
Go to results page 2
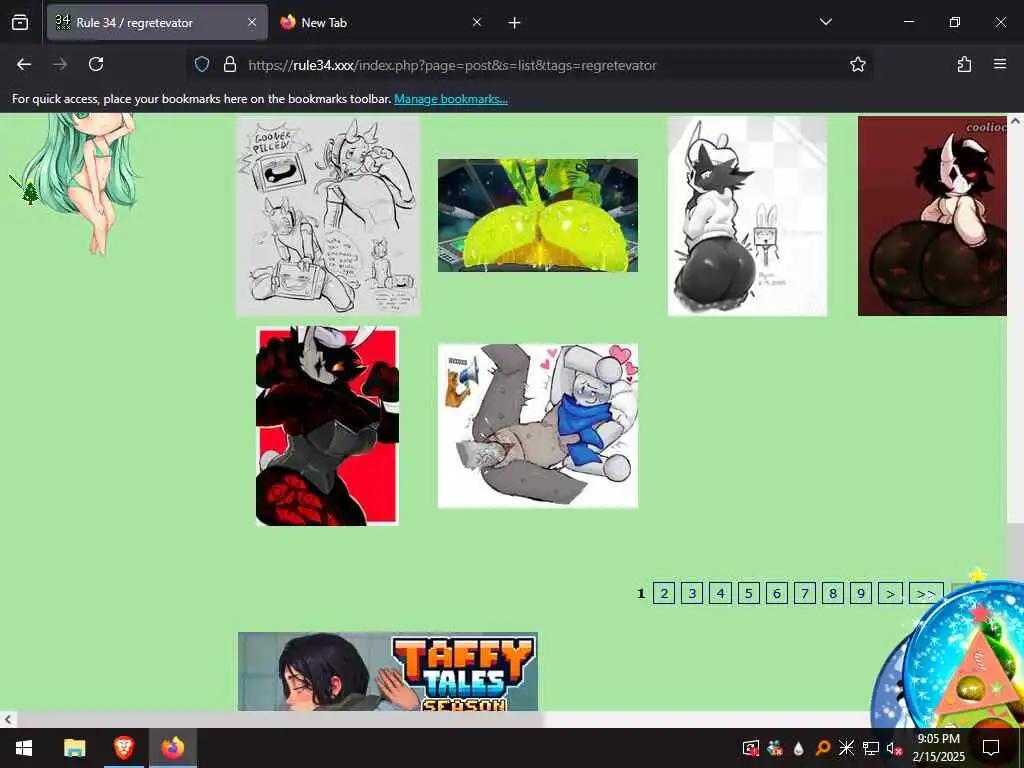point(664,593)
